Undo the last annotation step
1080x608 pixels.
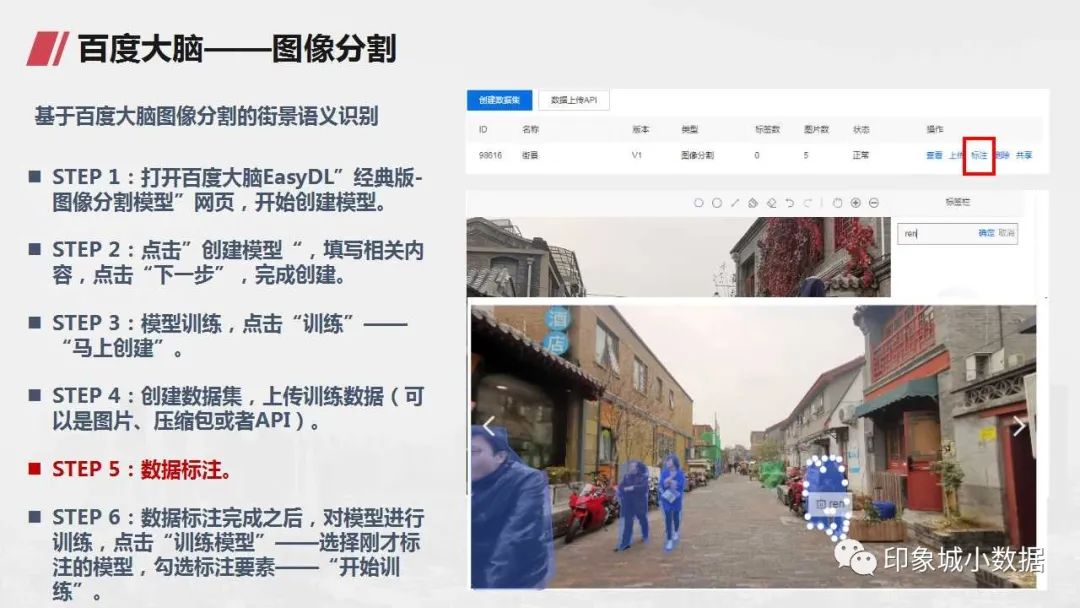tap(789, 203)
